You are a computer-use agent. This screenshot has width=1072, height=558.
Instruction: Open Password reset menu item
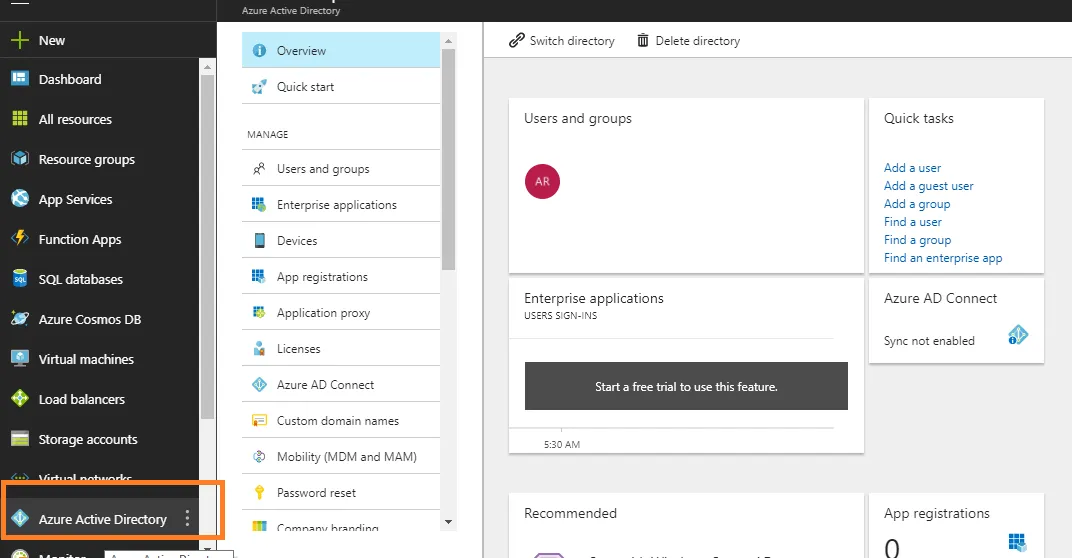click(x=340, y=492)
